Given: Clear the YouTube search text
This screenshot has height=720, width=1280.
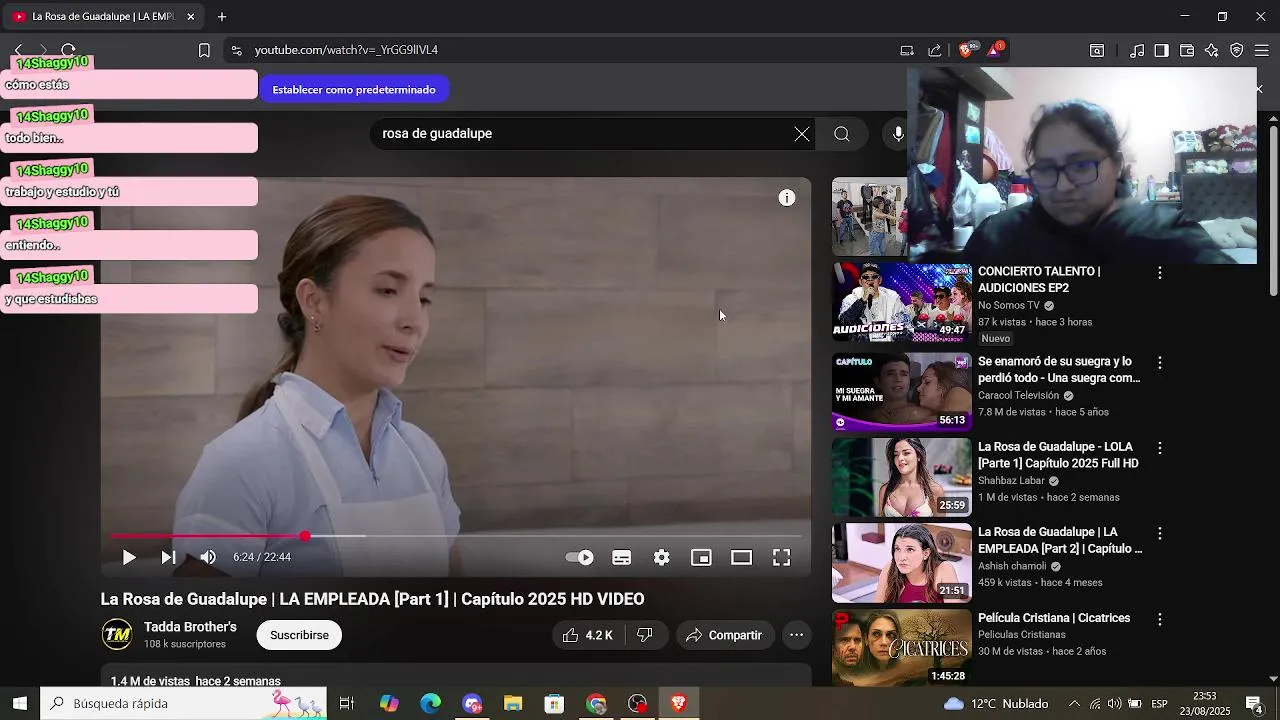Looking at the screenshot, I should [x=802, y=134].
